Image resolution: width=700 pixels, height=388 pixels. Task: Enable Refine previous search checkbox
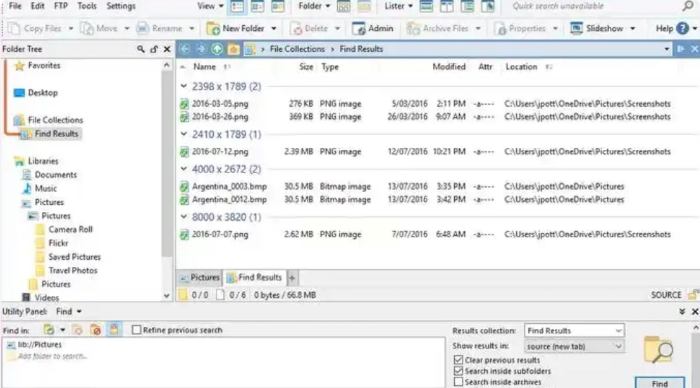click(x=137, y=330)
